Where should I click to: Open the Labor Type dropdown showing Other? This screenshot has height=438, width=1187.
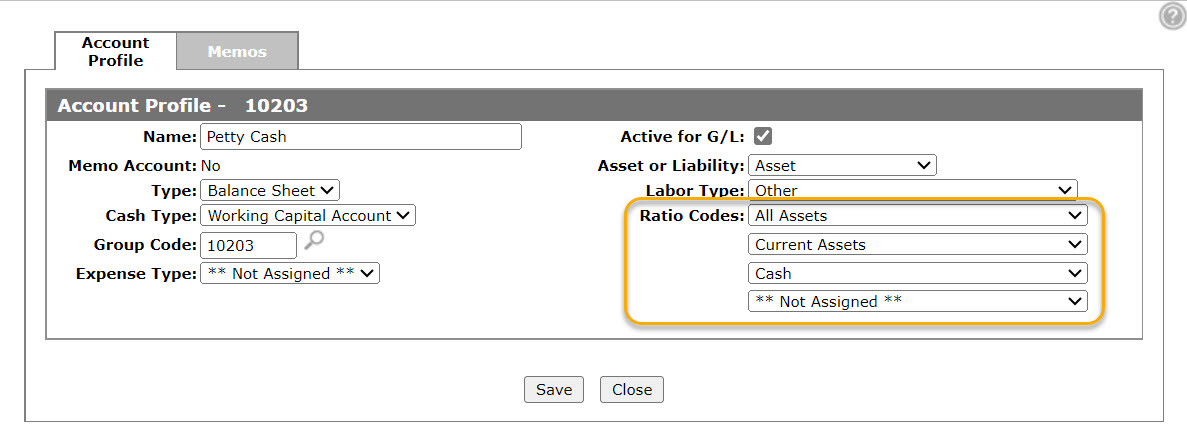coord(912,190)
